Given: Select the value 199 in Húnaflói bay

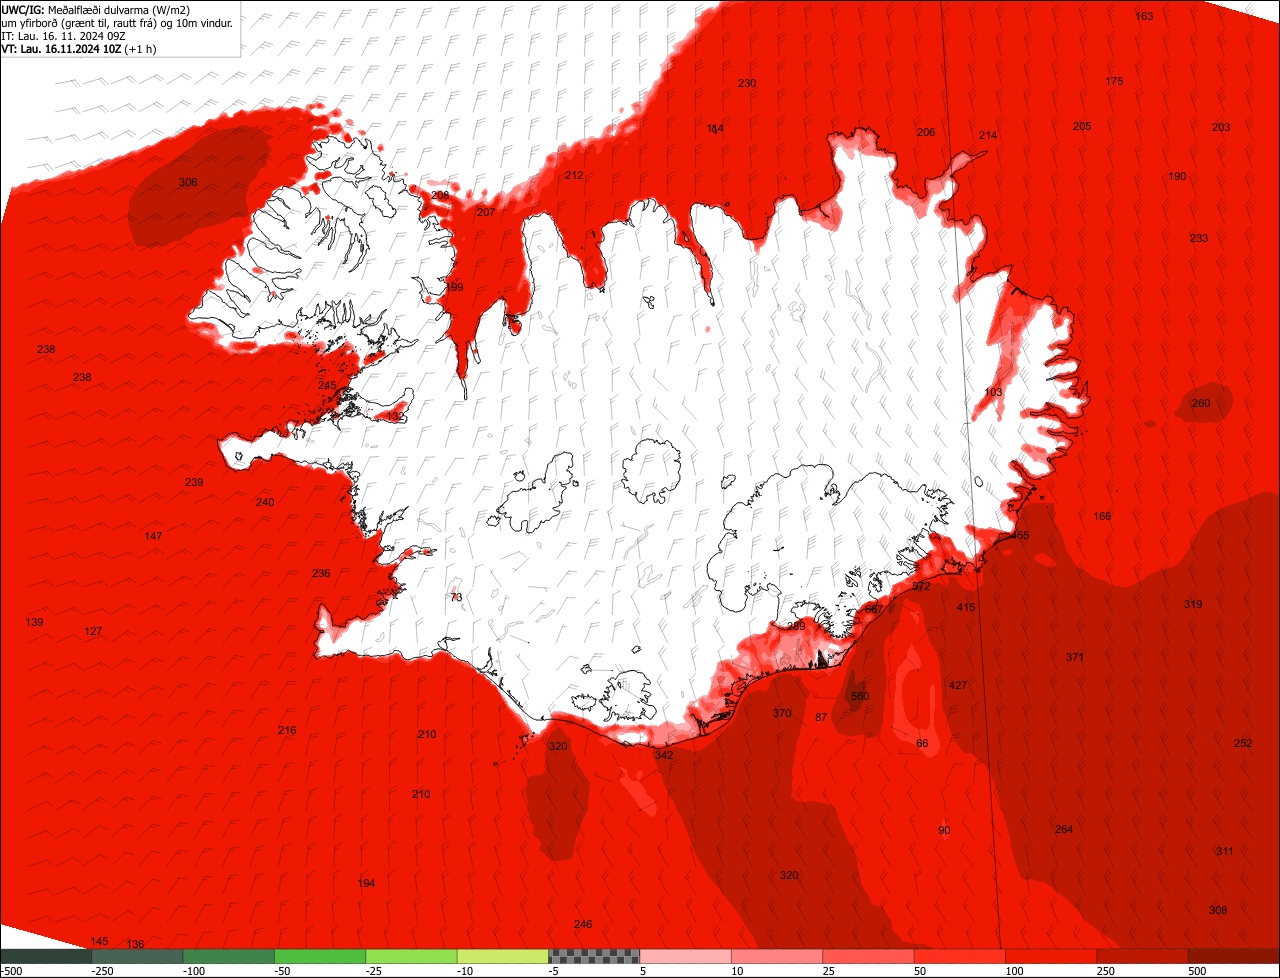Looking at the screenshot, I should (x=455, y=287).
